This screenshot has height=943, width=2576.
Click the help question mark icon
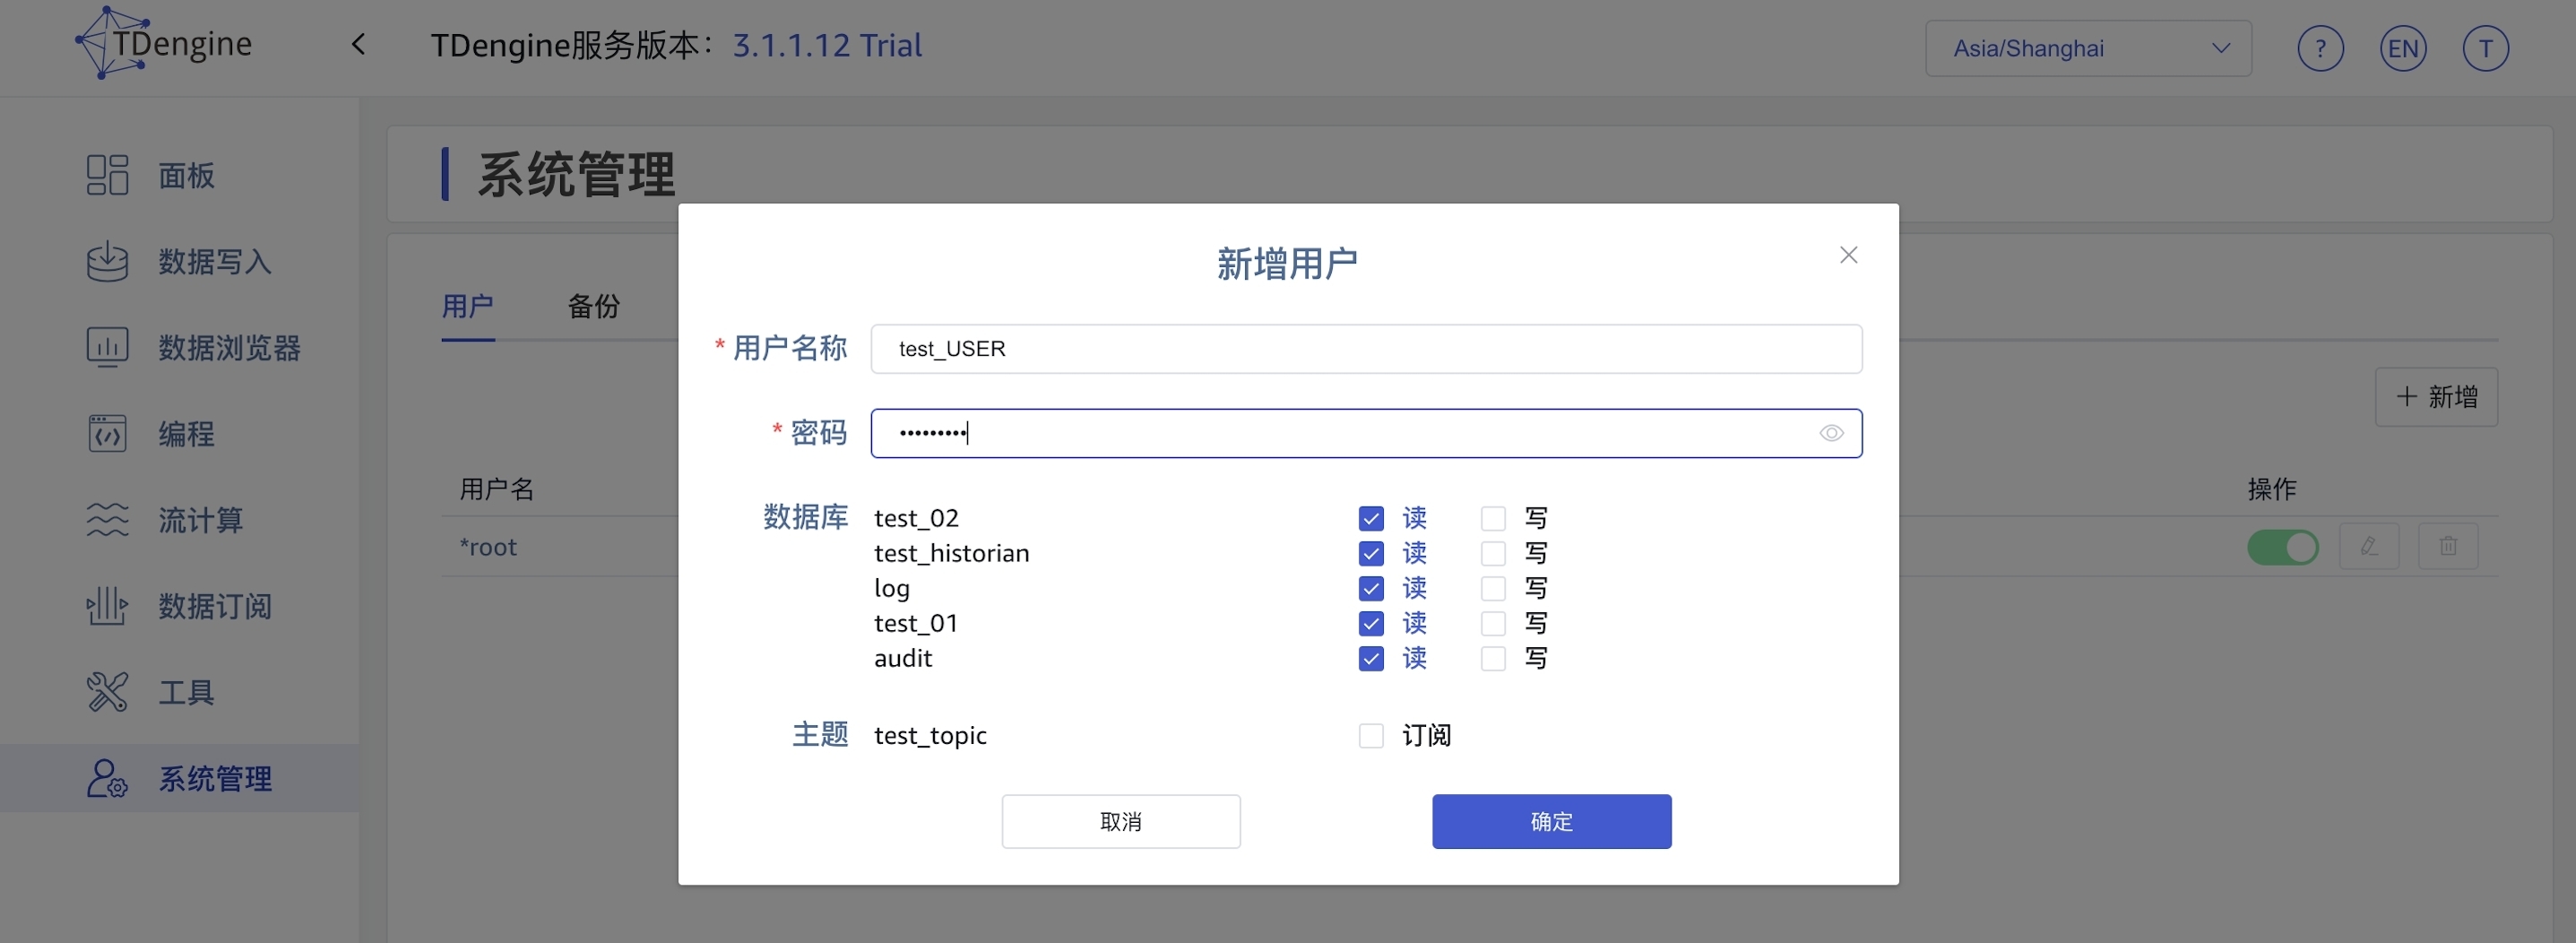pos(2320,48)
